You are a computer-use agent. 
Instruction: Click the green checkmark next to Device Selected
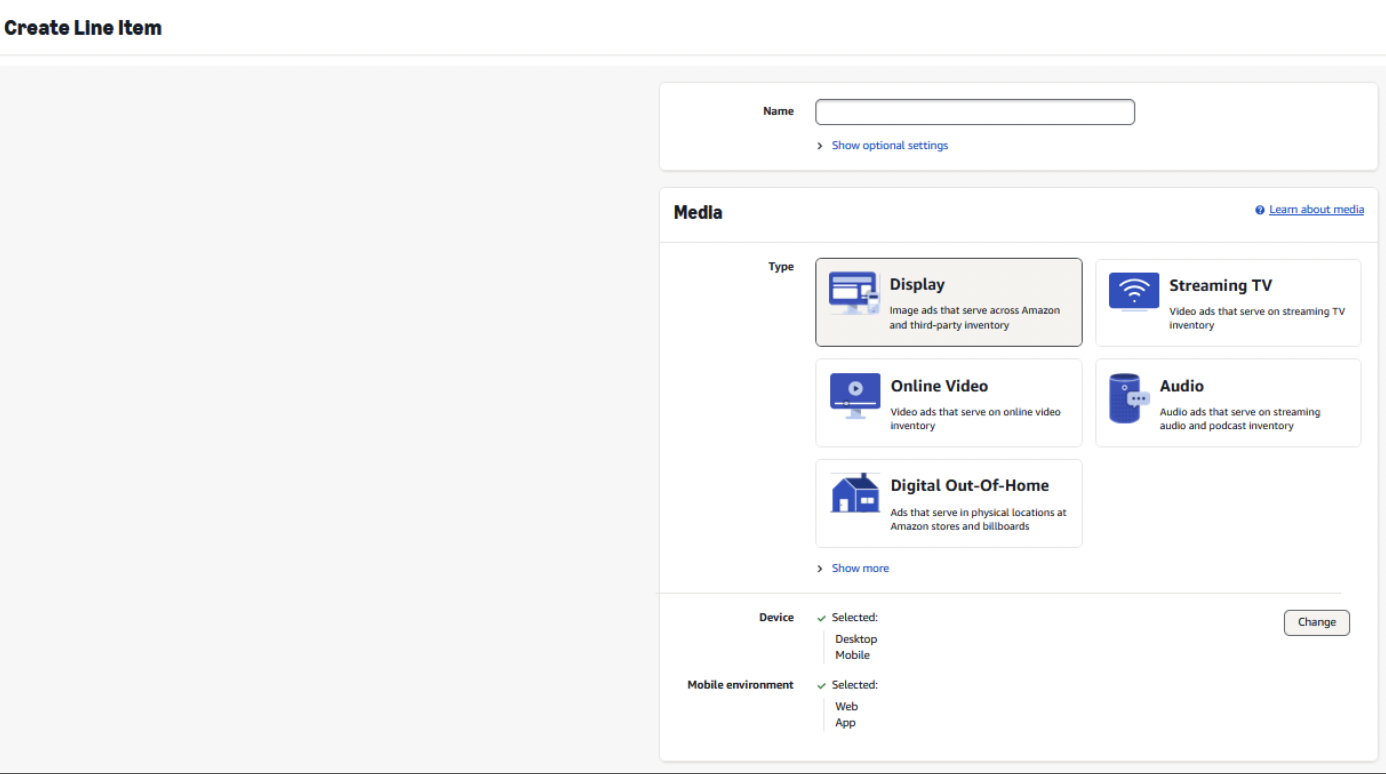[x=822, y=618]
